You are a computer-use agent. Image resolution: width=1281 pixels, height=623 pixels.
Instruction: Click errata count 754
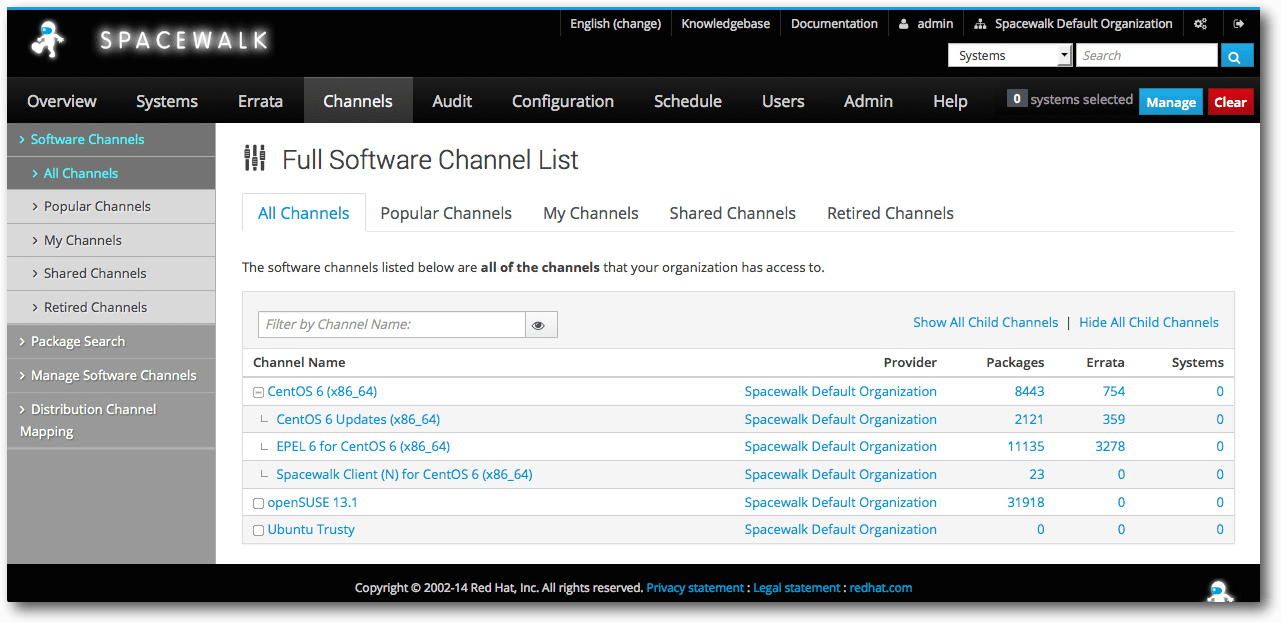pyautogui.click(x=1114, y=391)
